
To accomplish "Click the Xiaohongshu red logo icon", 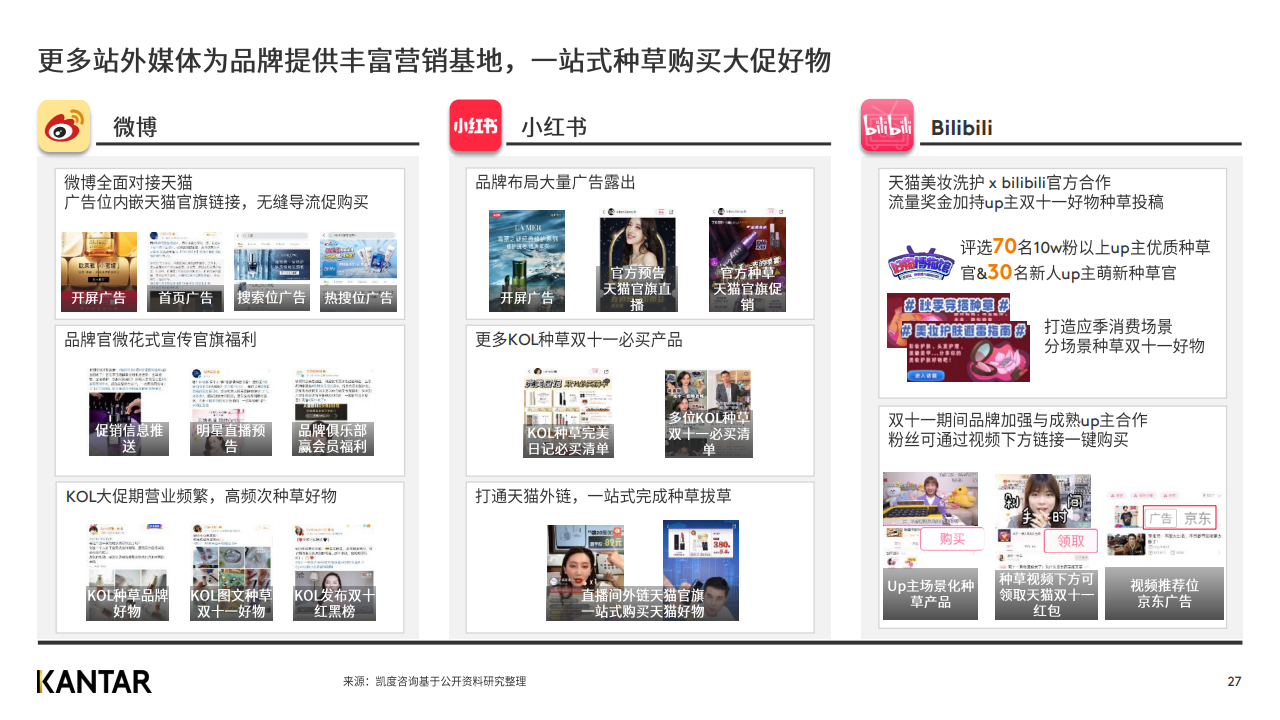I will (475, 126).
